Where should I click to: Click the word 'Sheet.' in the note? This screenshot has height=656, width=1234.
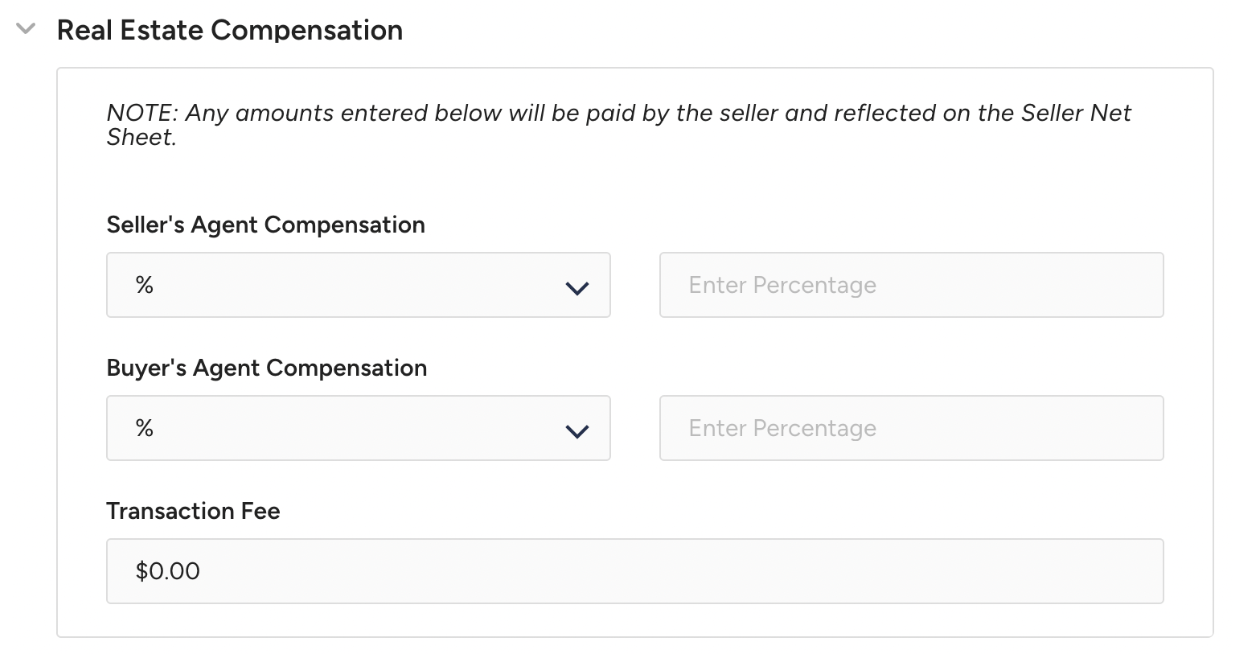pyautogui.click(x=141, y=137)
